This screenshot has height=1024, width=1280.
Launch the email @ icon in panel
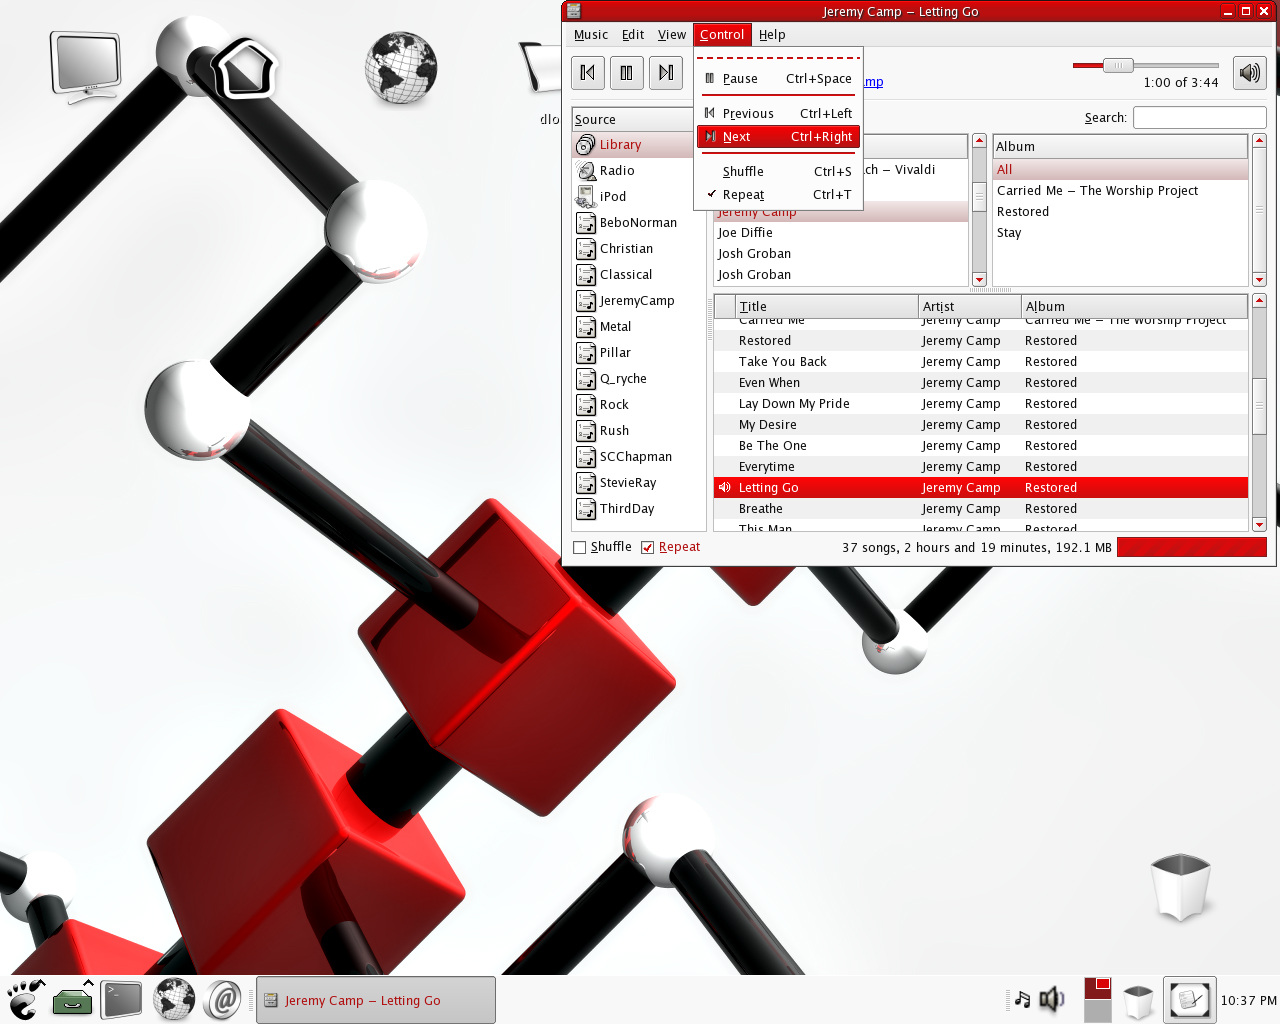(x=223, y=999)
